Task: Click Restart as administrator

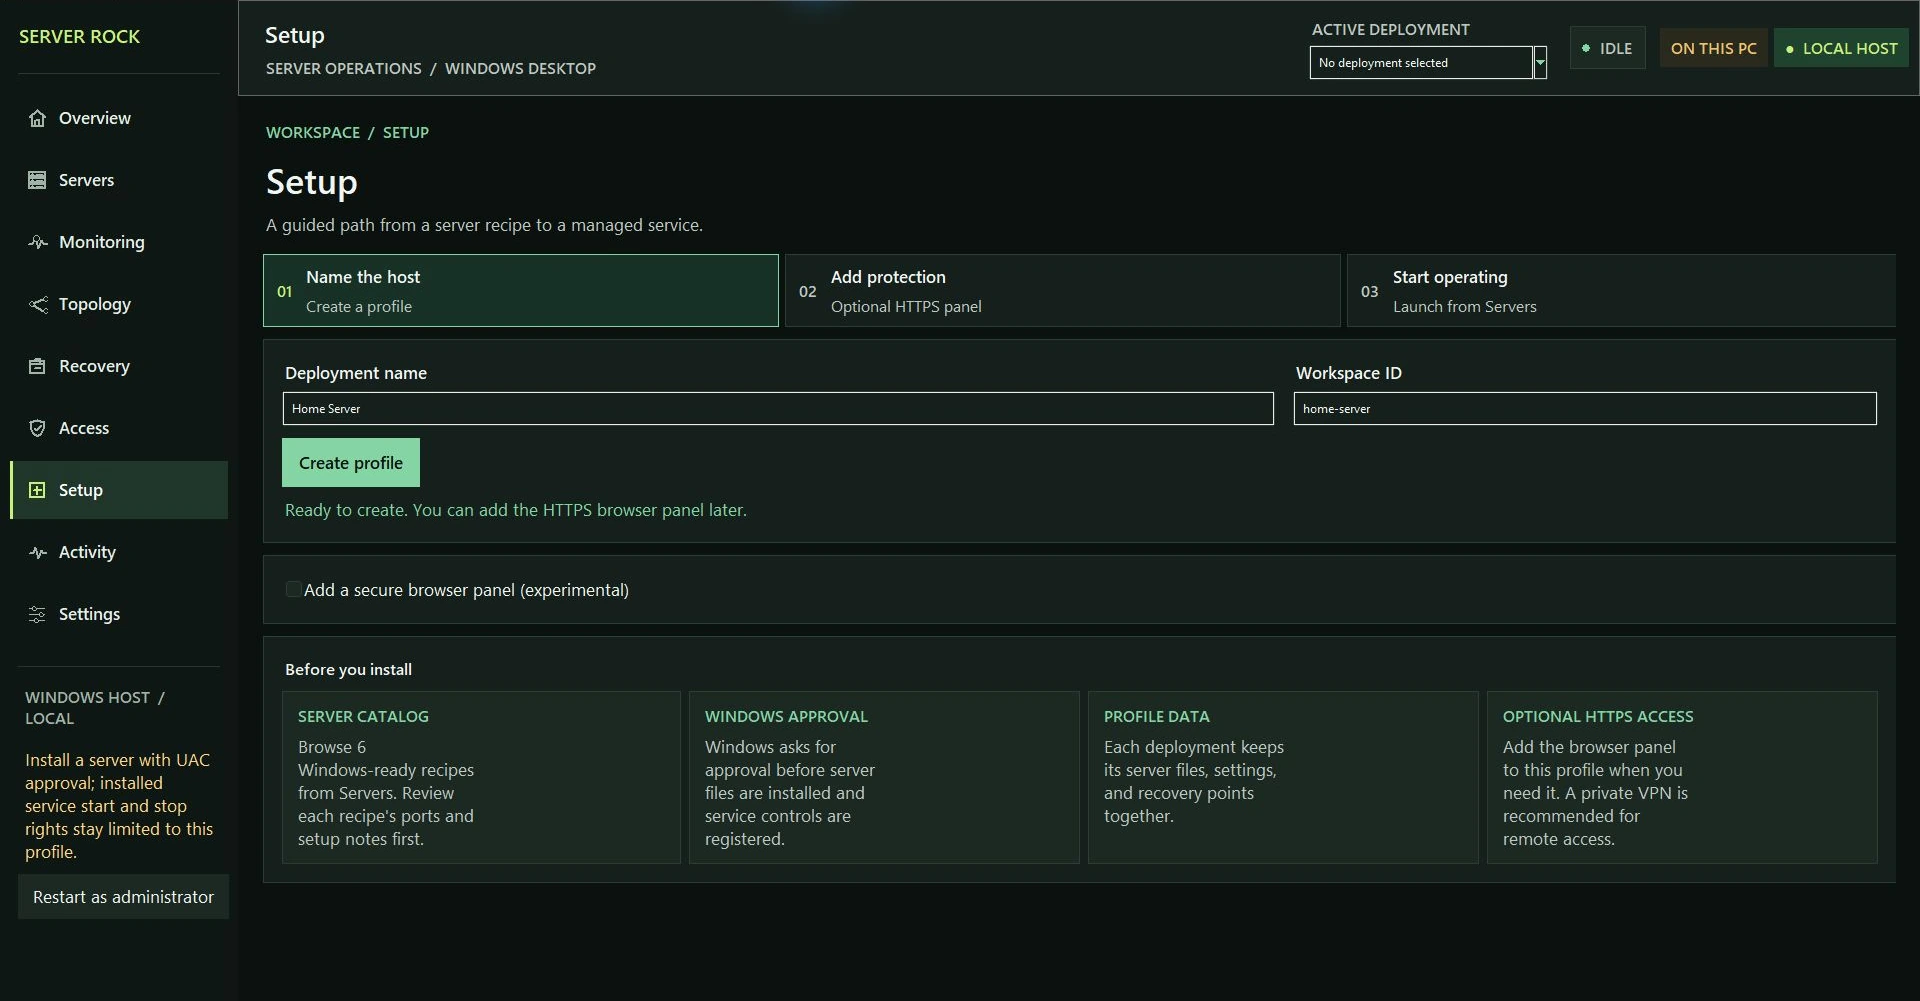Action: [123, 897]
